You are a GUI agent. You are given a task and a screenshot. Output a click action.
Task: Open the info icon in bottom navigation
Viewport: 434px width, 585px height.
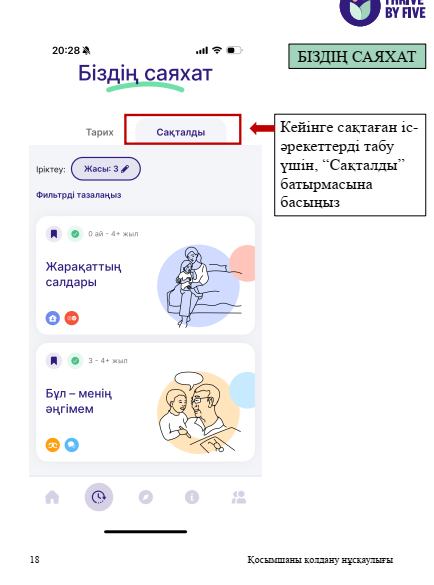pyautogui.click(x=192, y=497)
